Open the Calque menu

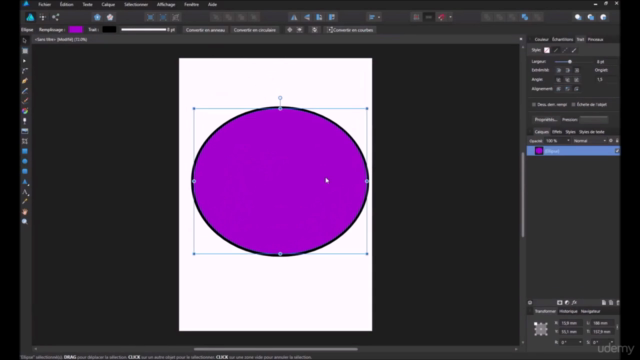pos(108,4)
